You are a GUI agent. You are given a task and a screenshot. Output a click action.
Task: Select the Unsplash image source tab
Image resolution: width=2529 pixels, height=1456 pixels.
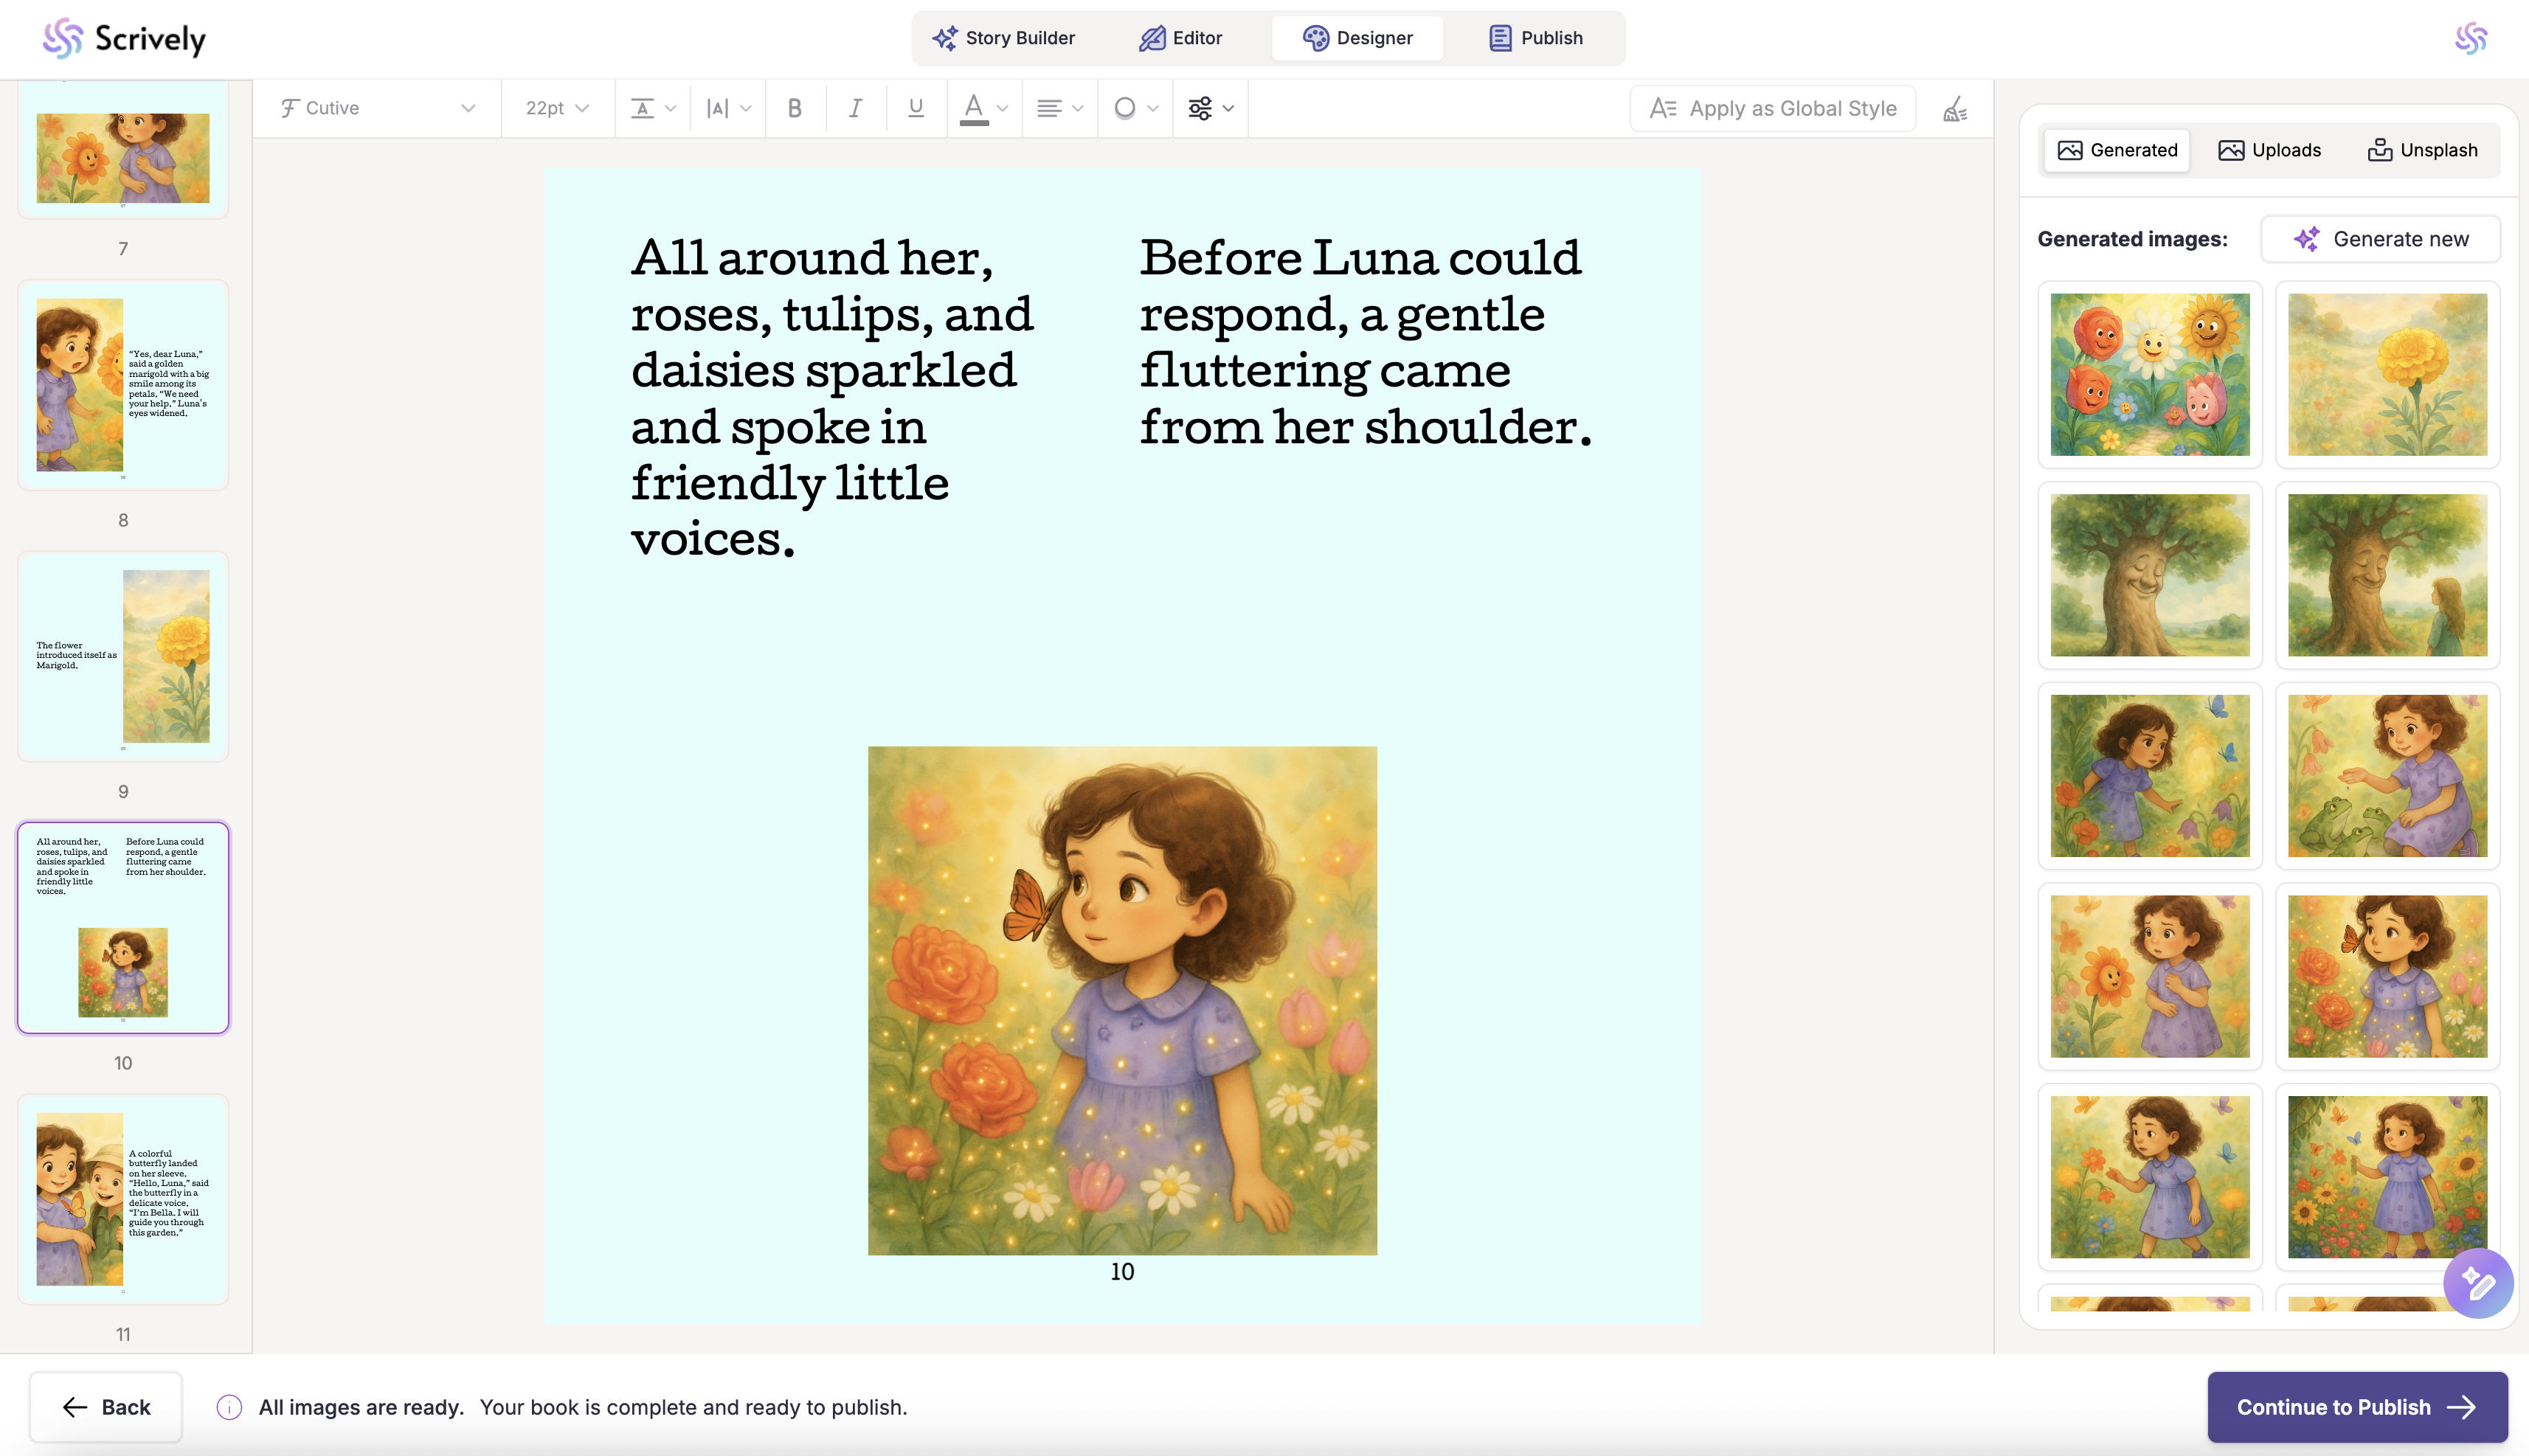pos(2422,150)
